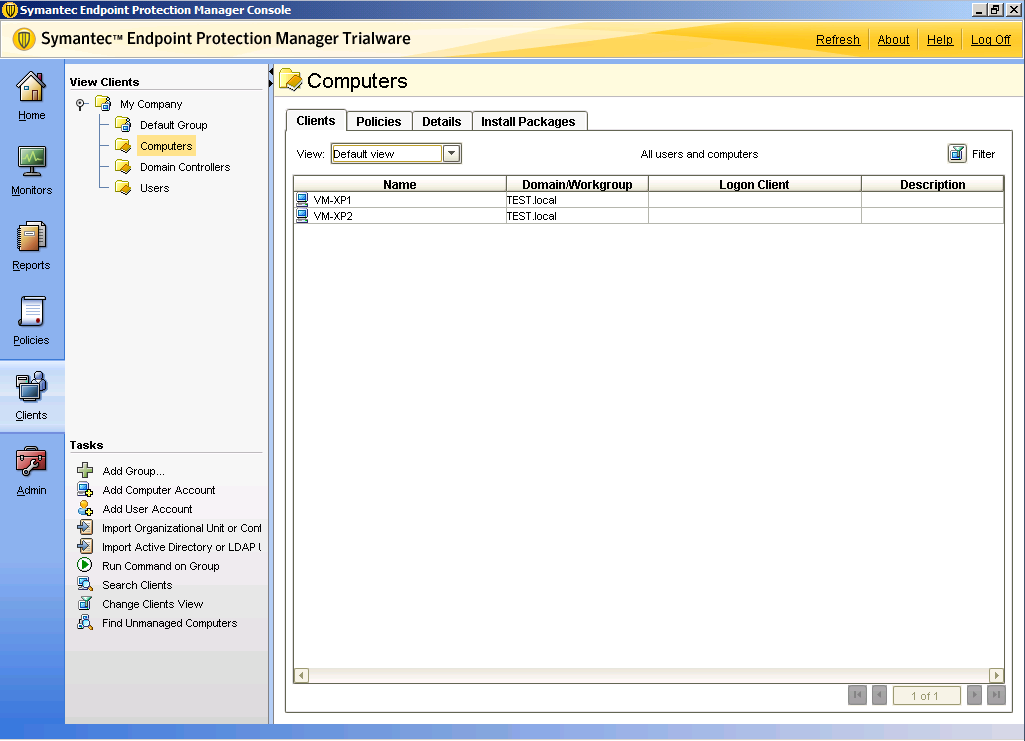
Task: Select the VM-XP1 row name
Action: [332, 200]
